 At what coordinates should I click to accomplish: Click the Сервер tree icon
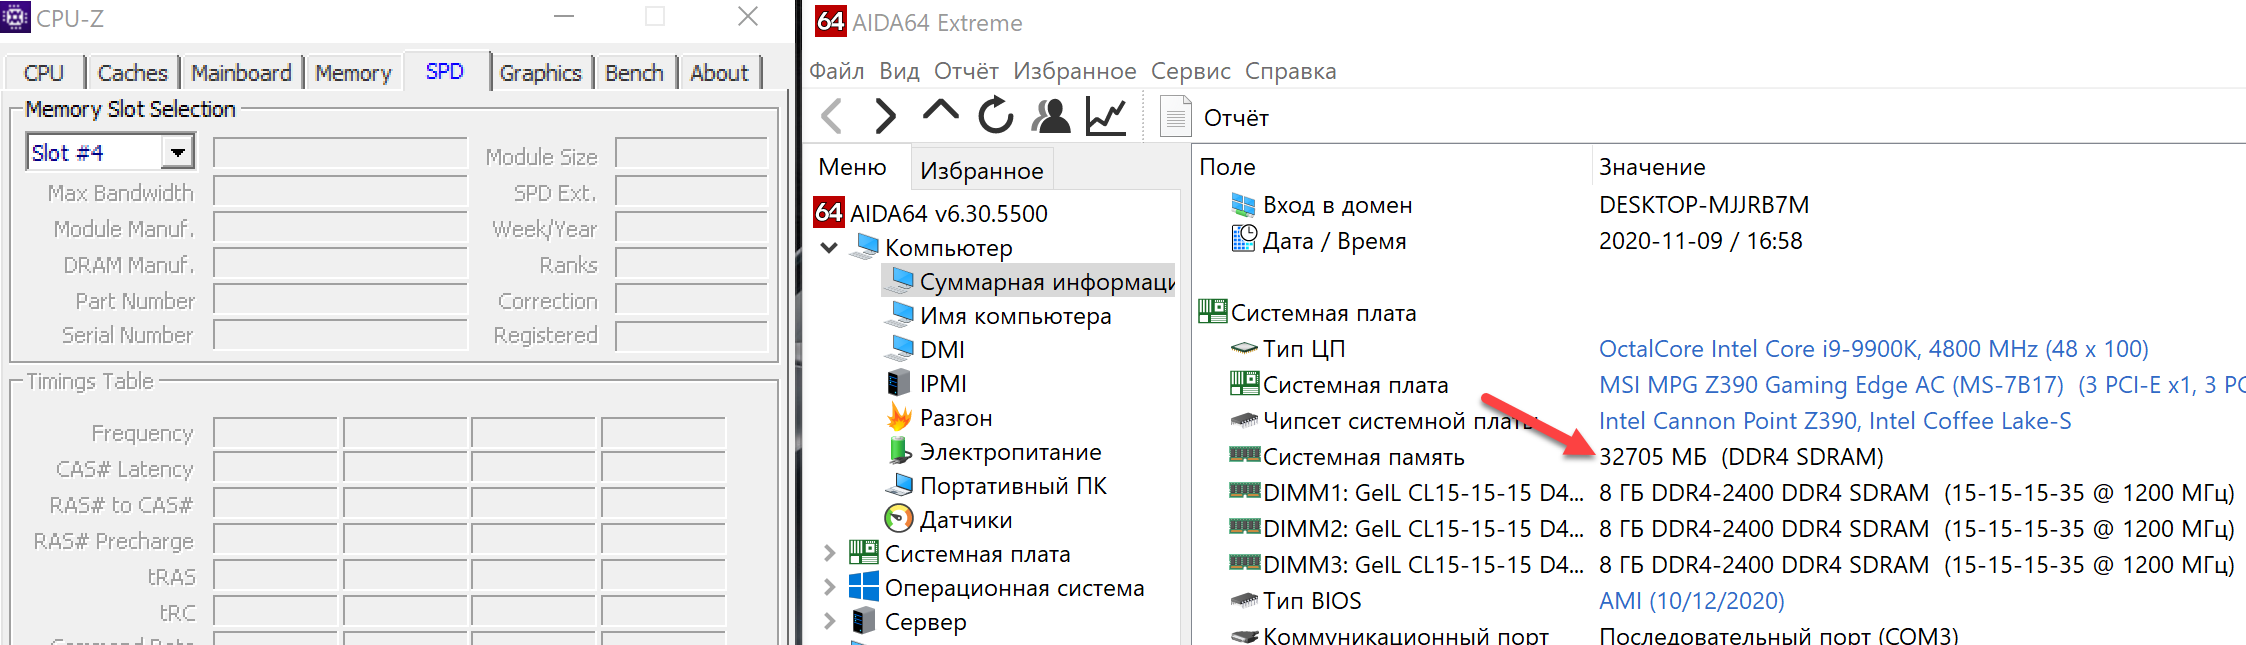click(x=864, y=621)
